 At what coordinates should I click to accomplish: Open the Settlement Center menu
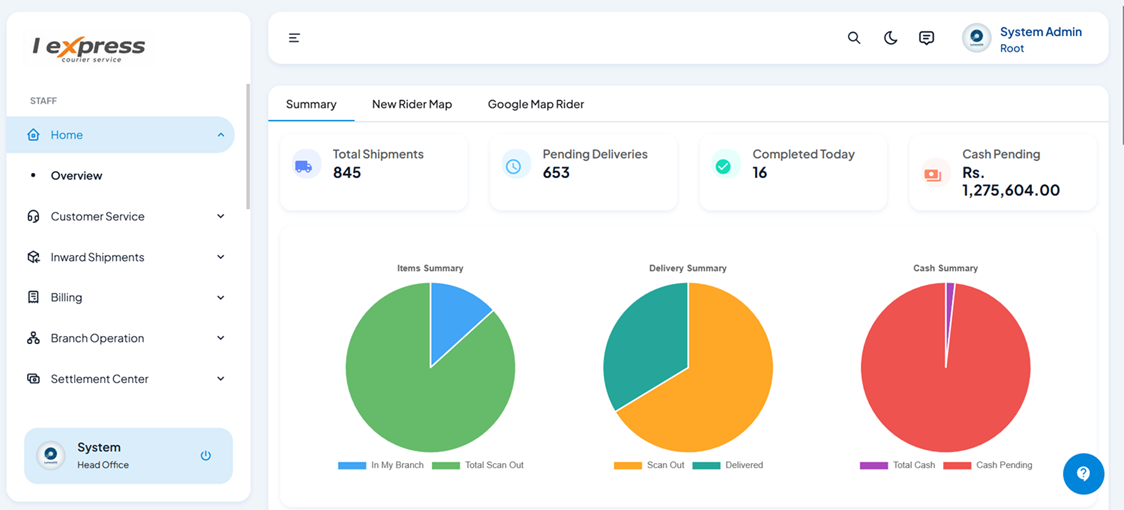pos(100,379)
